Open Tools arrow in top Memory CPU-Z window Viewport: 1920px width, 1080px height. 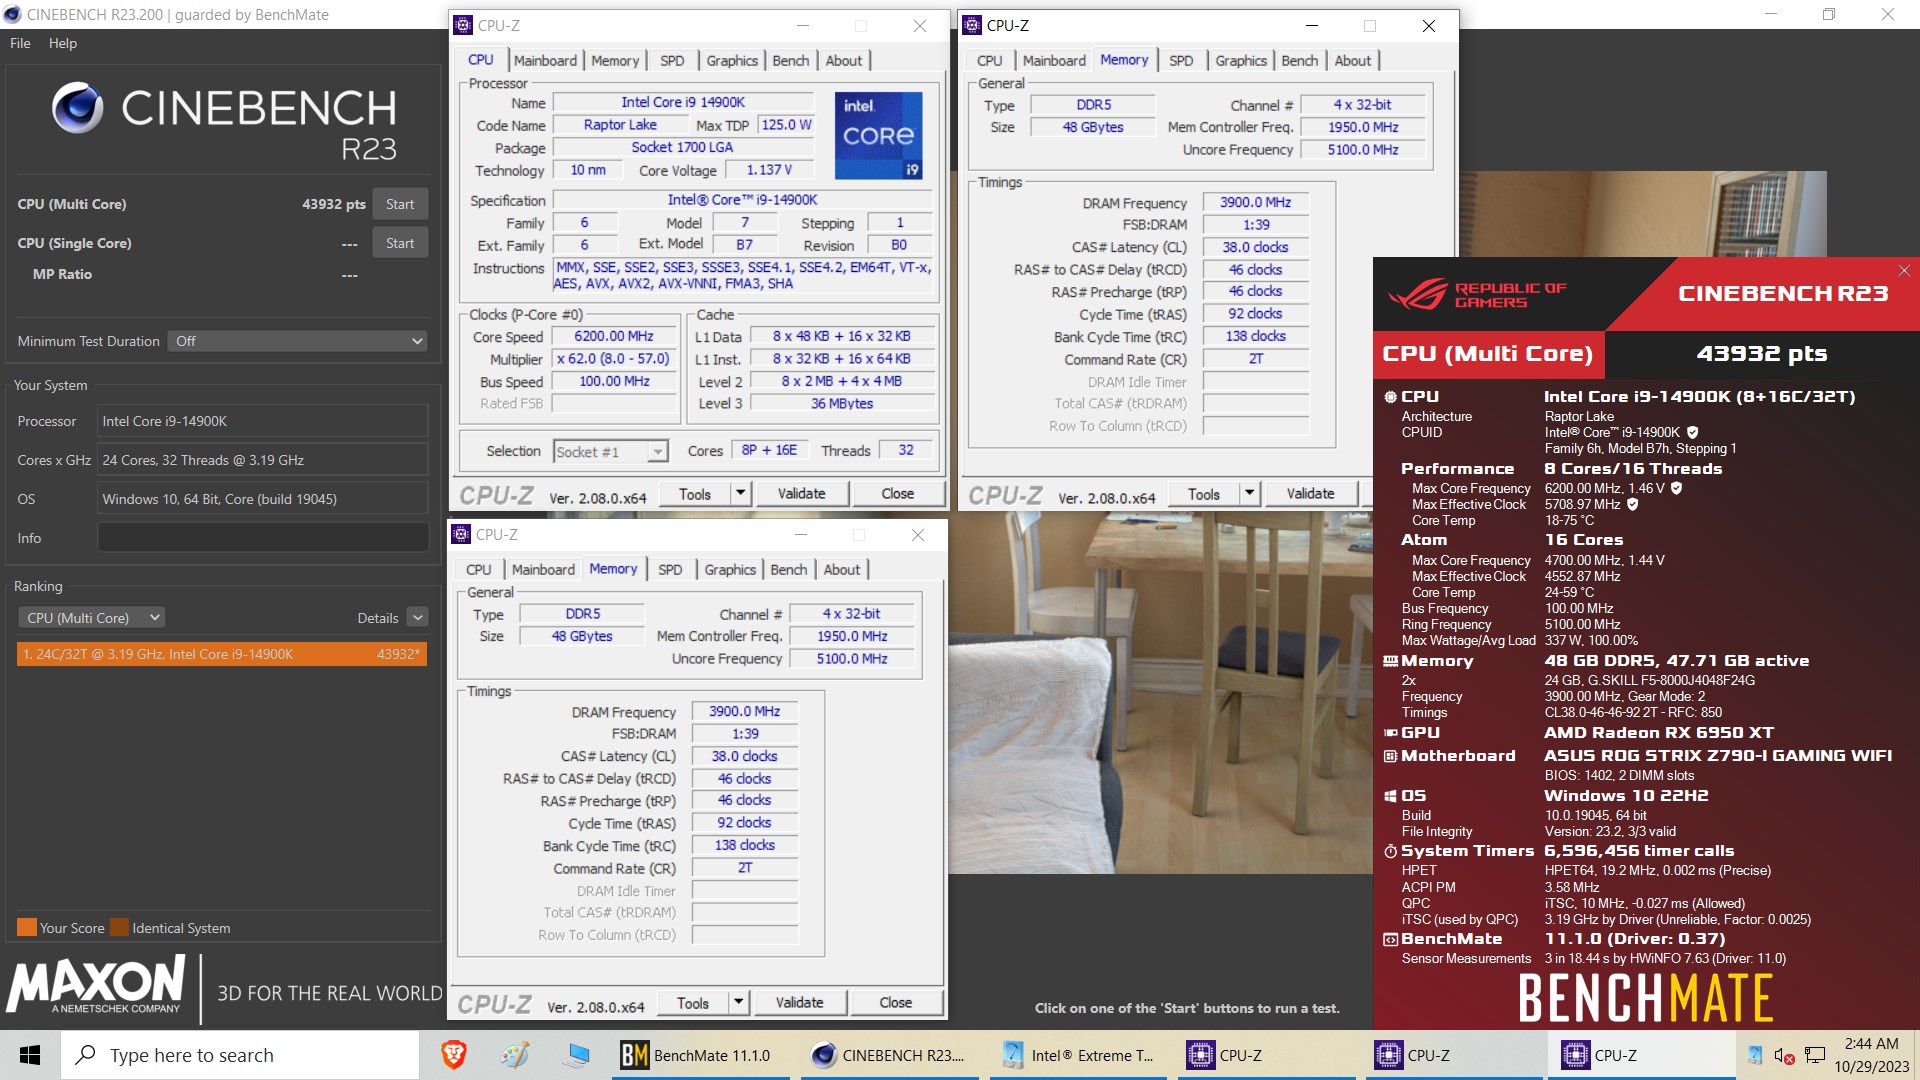[1249, 493]
